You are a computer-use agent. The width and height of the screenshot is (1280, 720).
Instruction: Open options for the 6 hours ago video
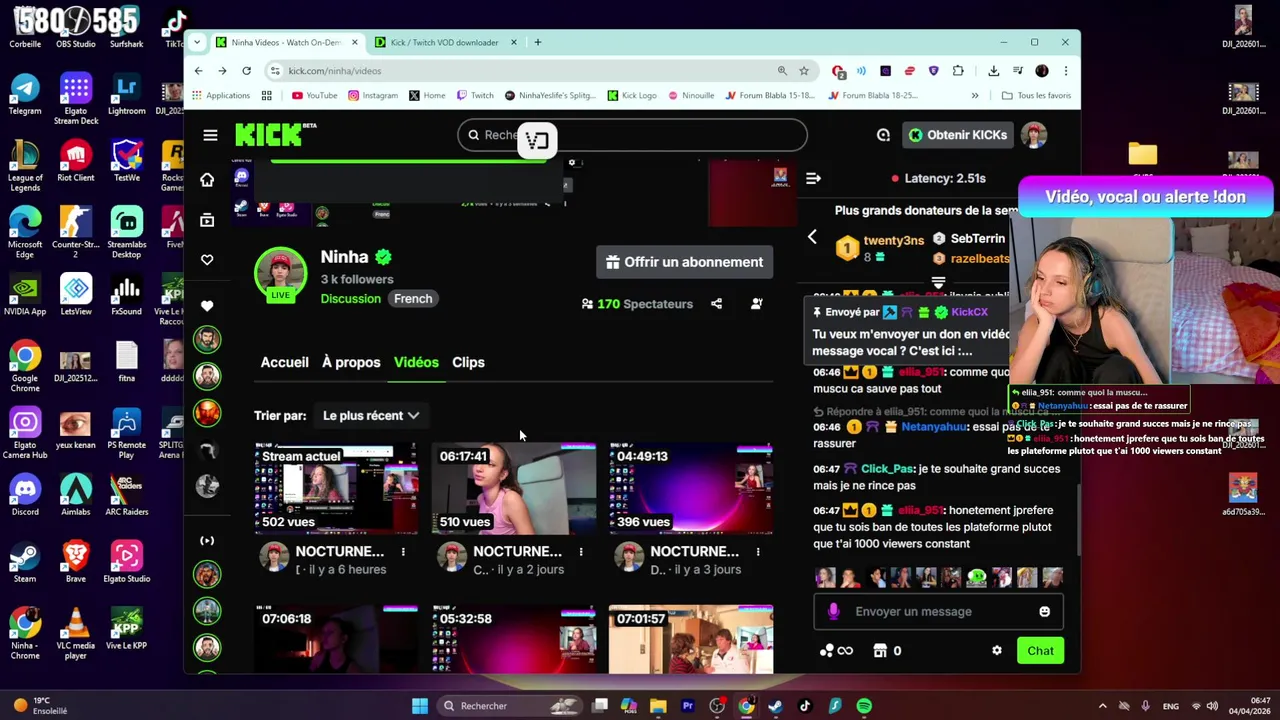[x=403, y=552]
